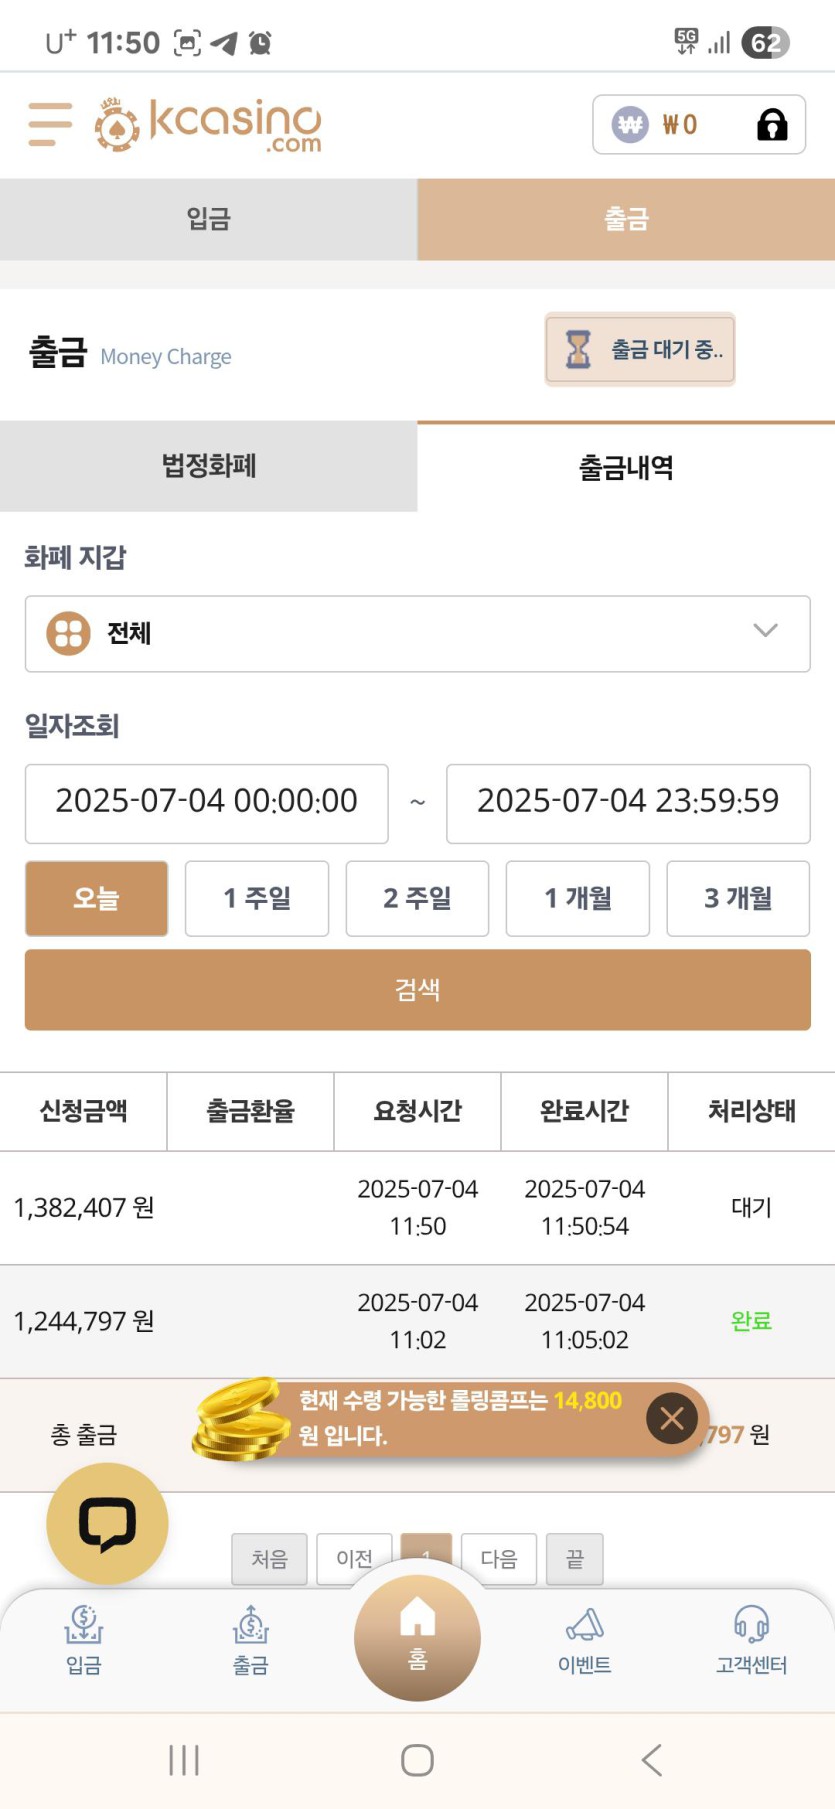Viewport: 835px width, 1809px height.
Task: Select the 3 개월 date range
Action: pos(738,898)
